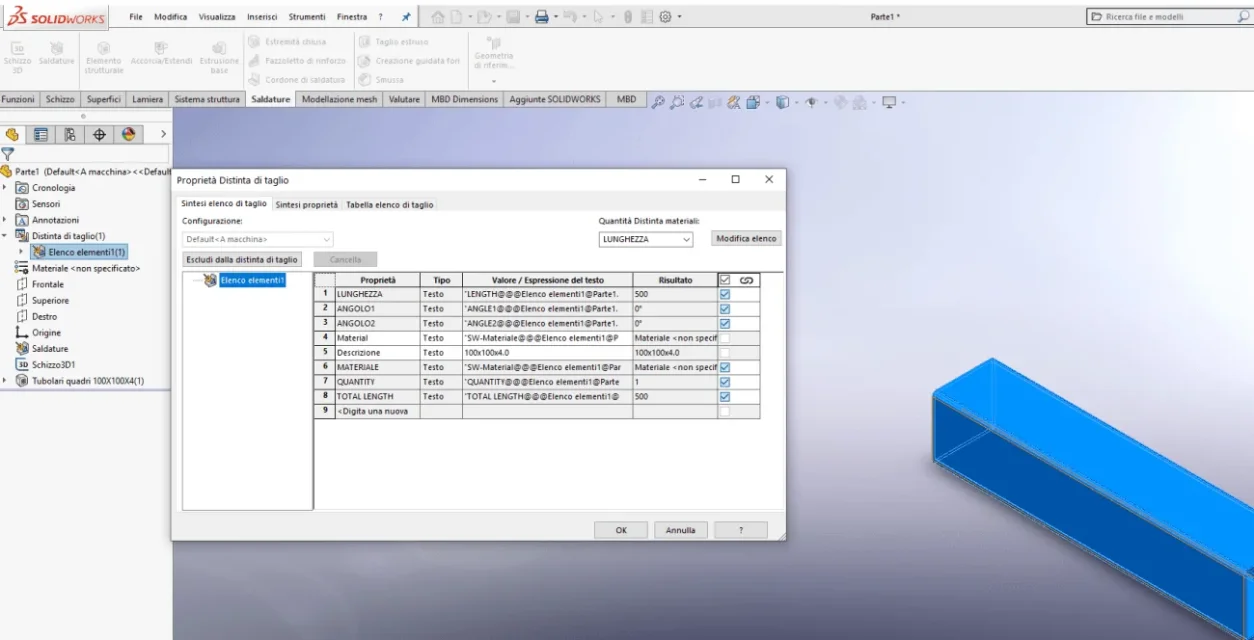Open the ConfigurationManager tab icon
Viewport: 1254px width, 640px height.
click(70, 134)
